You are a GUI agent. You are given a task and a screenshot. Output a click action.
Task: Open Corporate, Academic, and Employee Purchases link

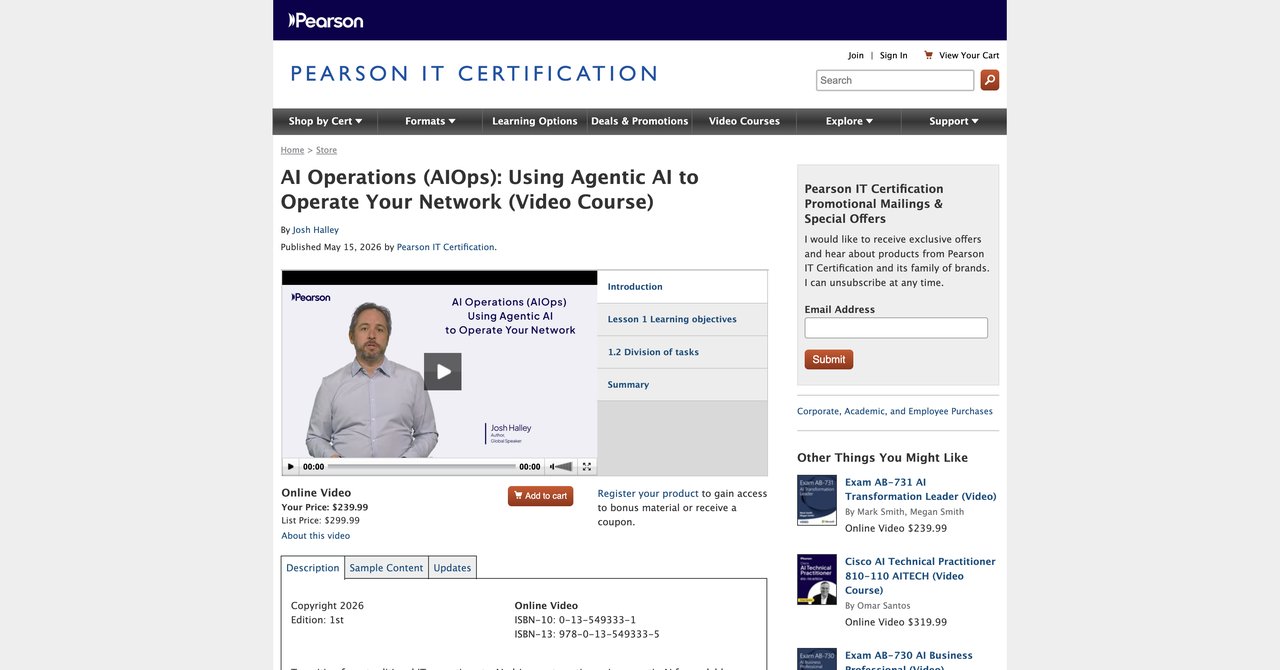tap(895, 411)
